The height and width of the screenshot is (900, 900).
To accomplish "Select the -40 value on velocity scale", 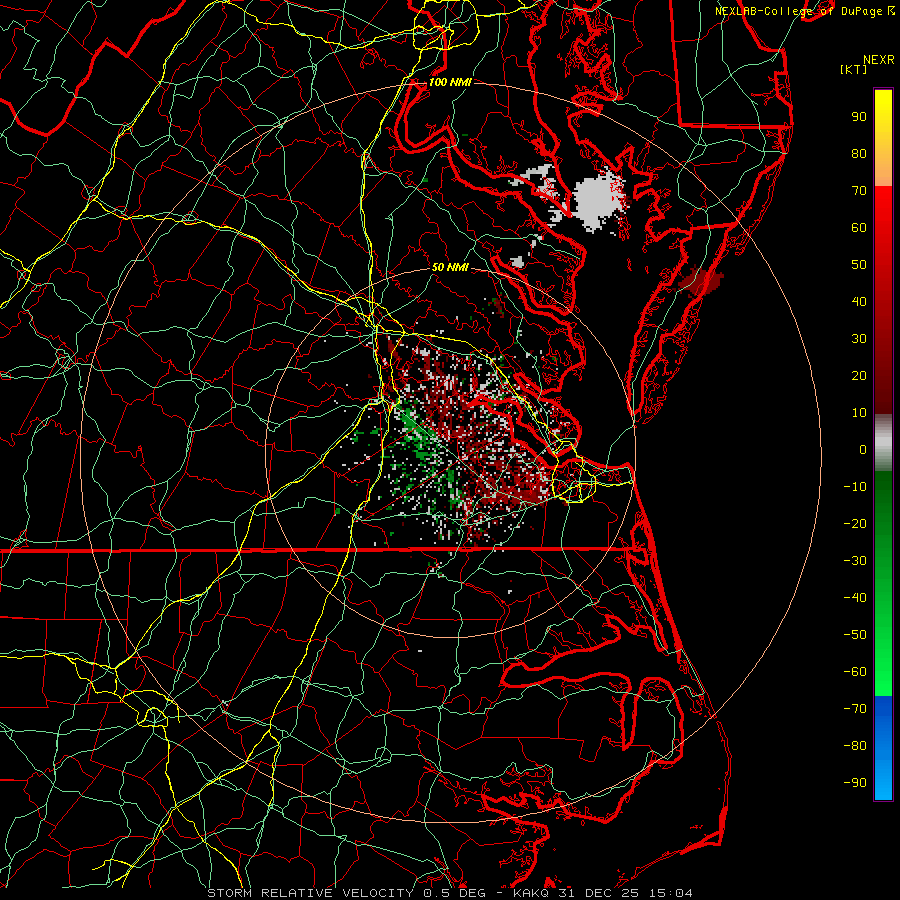I will (x=855, y=598).
